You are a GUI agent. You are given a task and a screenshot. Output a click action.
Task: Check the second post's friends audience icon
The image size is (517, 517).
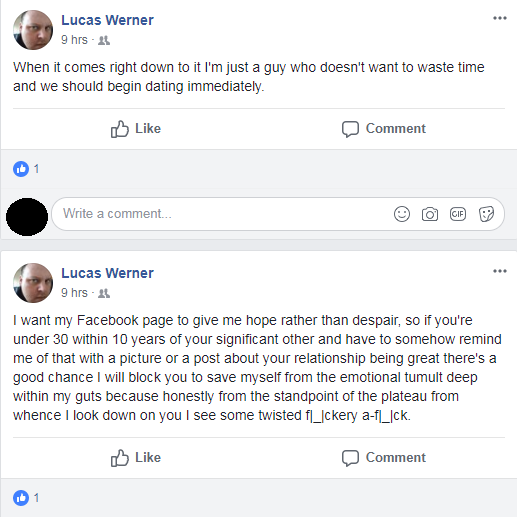pos(104,293)
